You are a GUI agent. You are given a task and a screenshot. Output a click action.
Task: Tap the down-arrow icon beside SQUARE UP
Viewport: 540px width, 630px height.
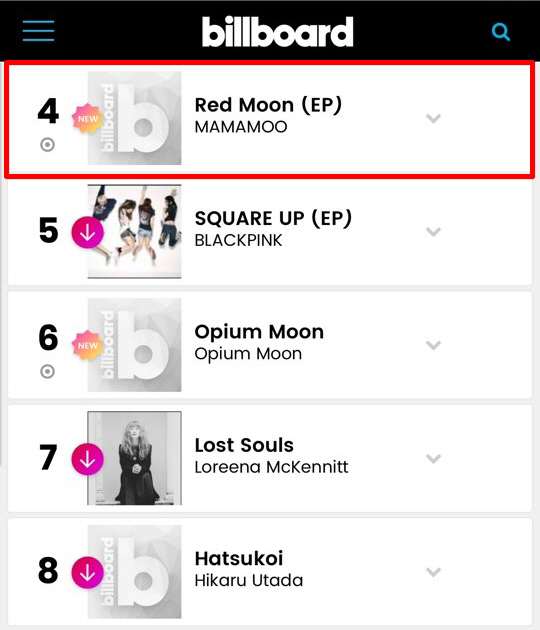point(88,232)
